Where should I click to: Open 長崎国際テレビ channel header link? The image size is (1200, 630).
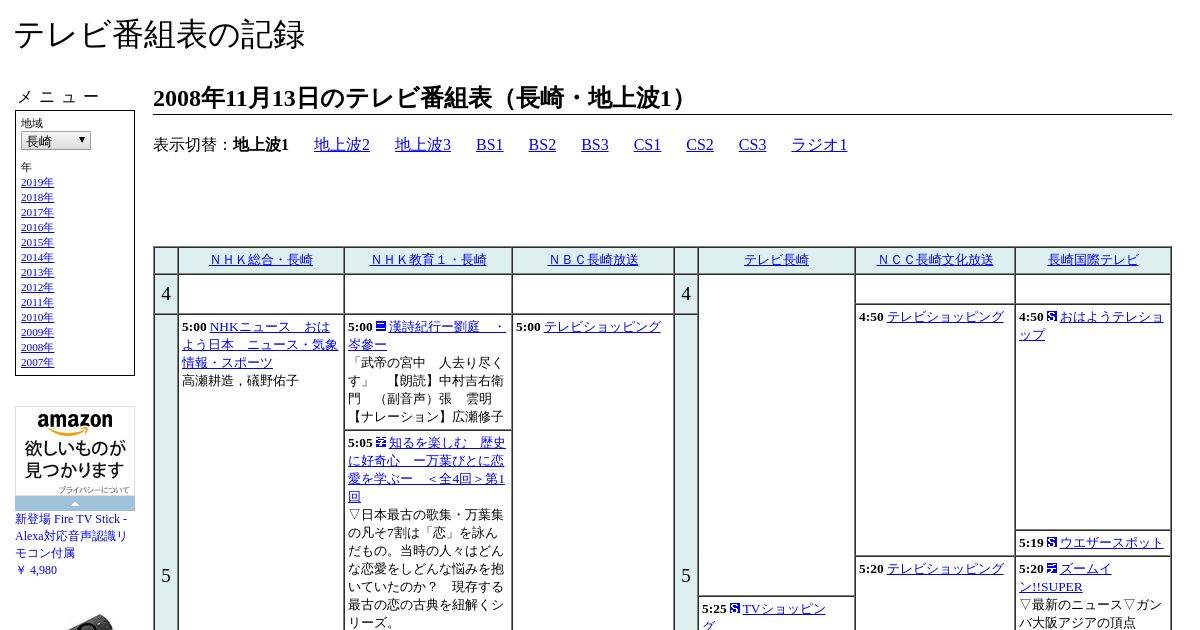coord(1093,260)
